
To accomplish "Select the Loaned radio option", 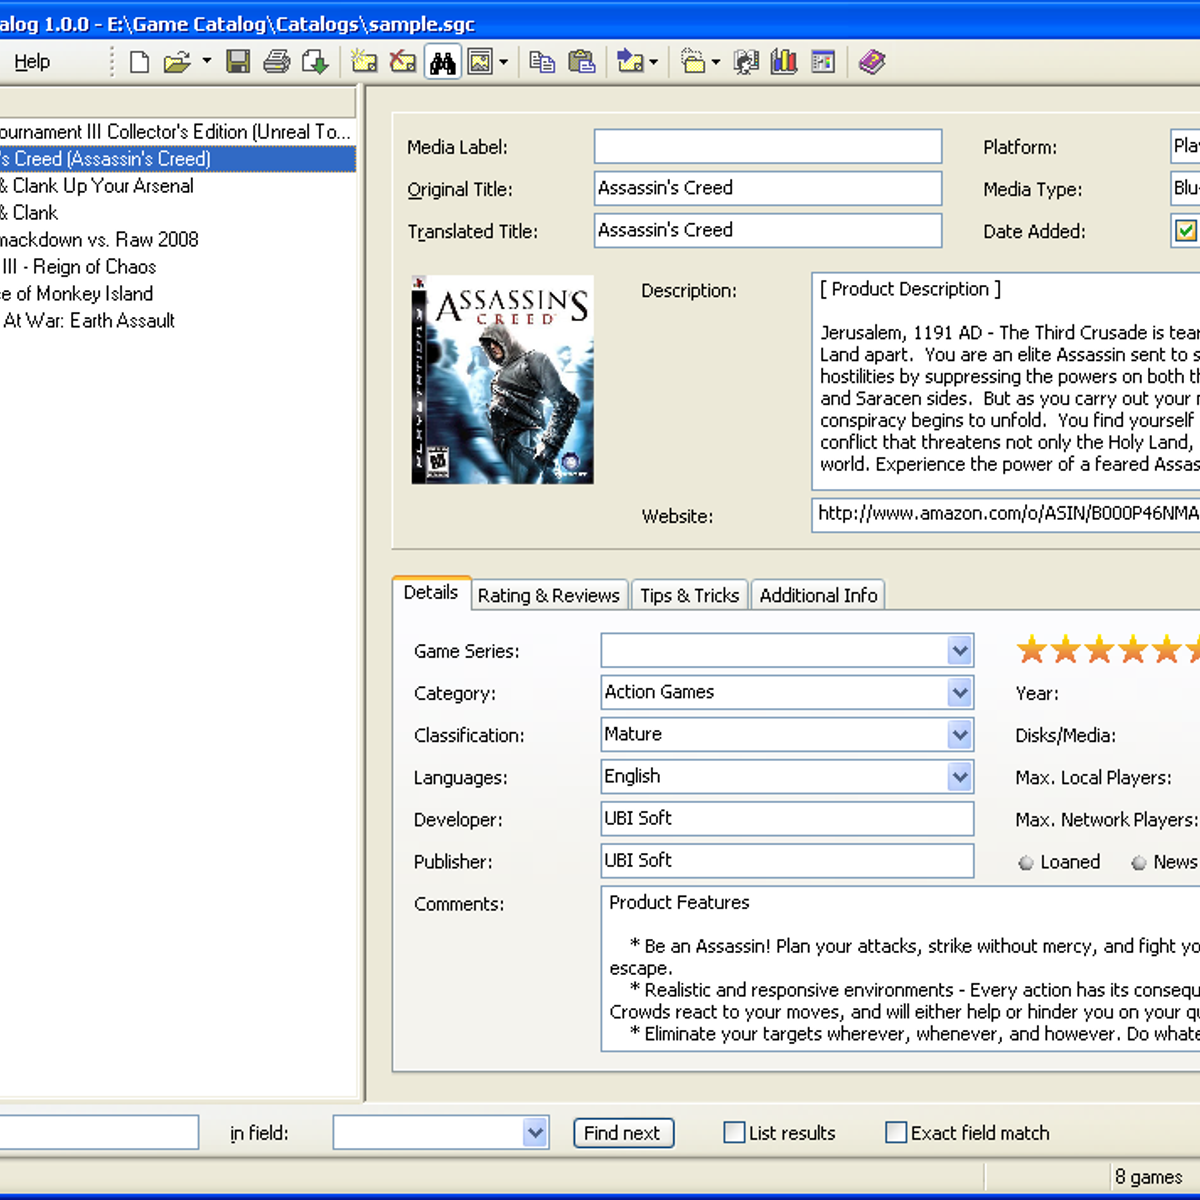I will pyautogui.click(x=1026, y=863).
